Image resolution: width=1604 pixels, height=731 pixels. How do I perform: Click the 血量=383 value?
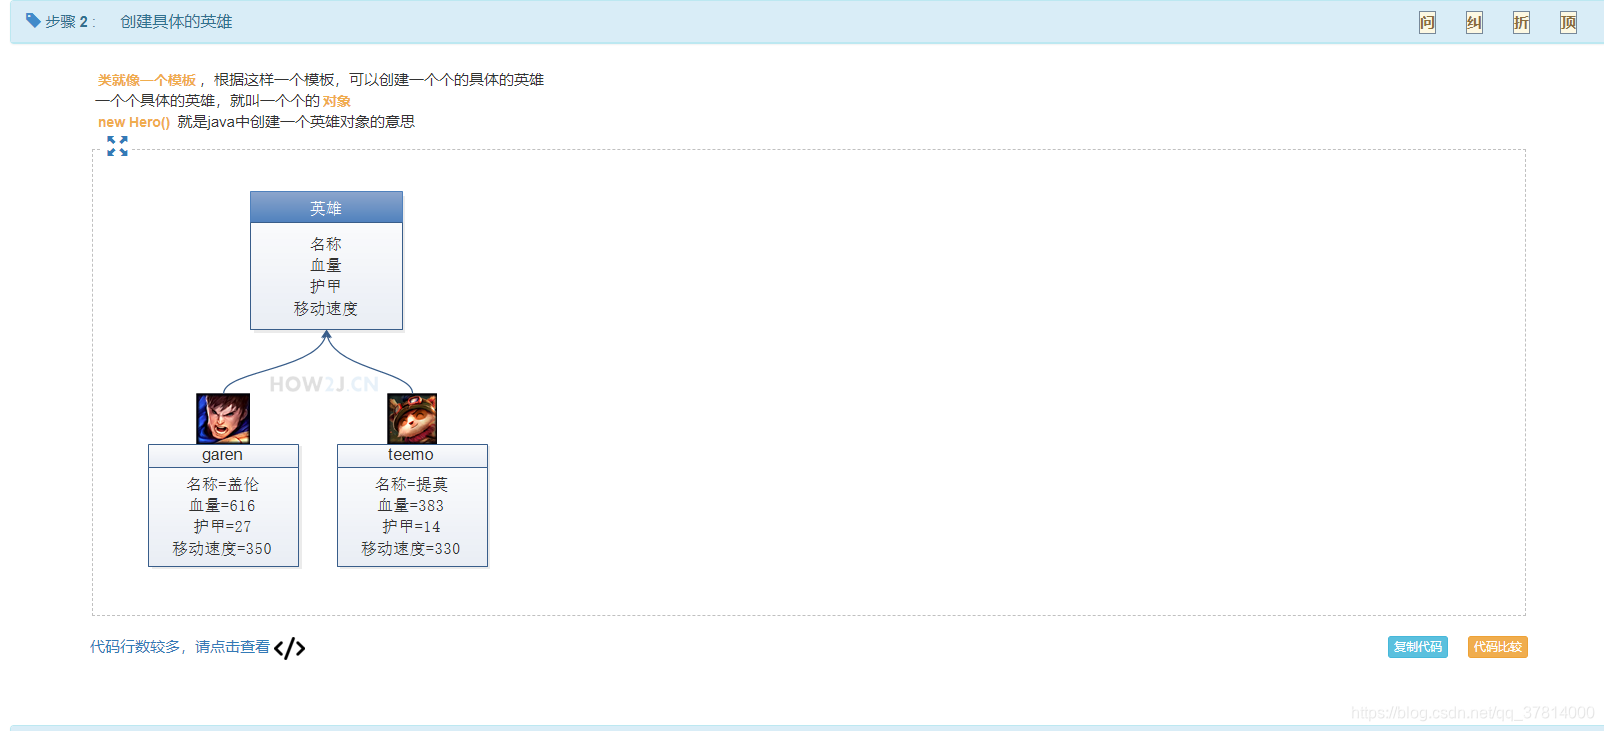(411, 506)
